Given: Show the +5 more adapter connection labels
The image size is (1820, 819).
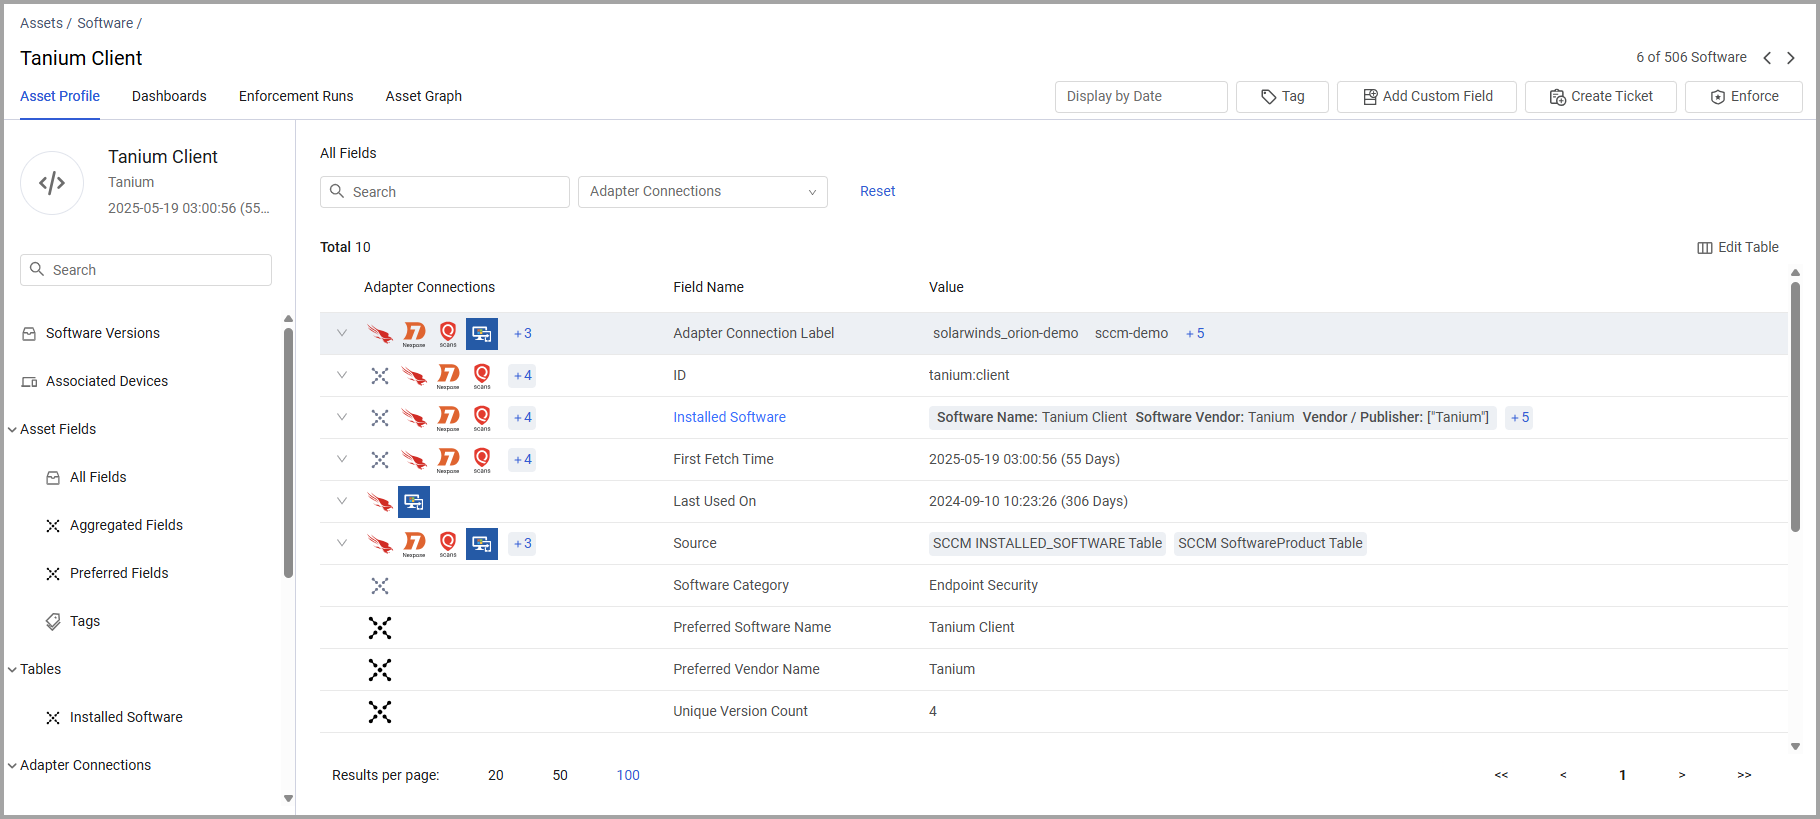Looking at the screenshot, I should click(1195, 333).
